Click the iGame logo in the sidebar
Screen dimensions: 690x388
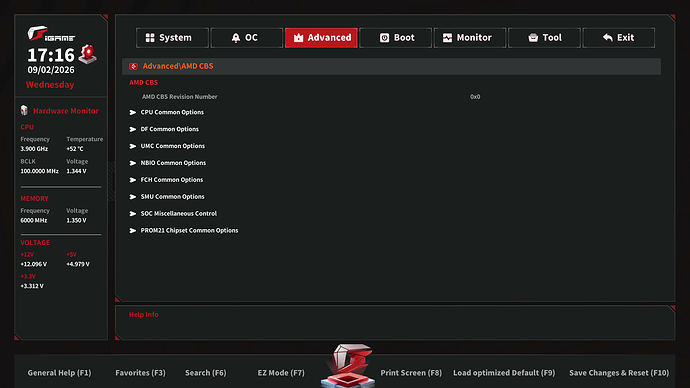click(51, 34)
